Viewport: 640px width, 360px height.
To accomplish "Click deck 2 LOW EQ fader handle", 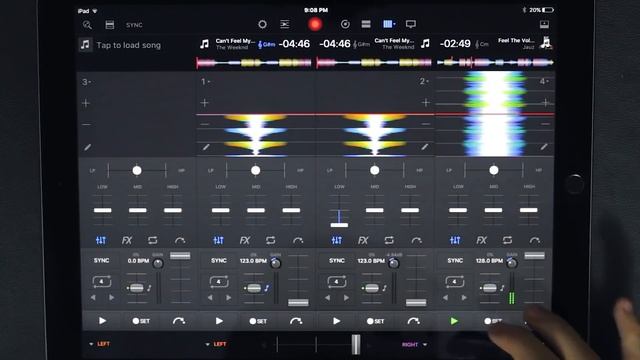I will (339, 225).
